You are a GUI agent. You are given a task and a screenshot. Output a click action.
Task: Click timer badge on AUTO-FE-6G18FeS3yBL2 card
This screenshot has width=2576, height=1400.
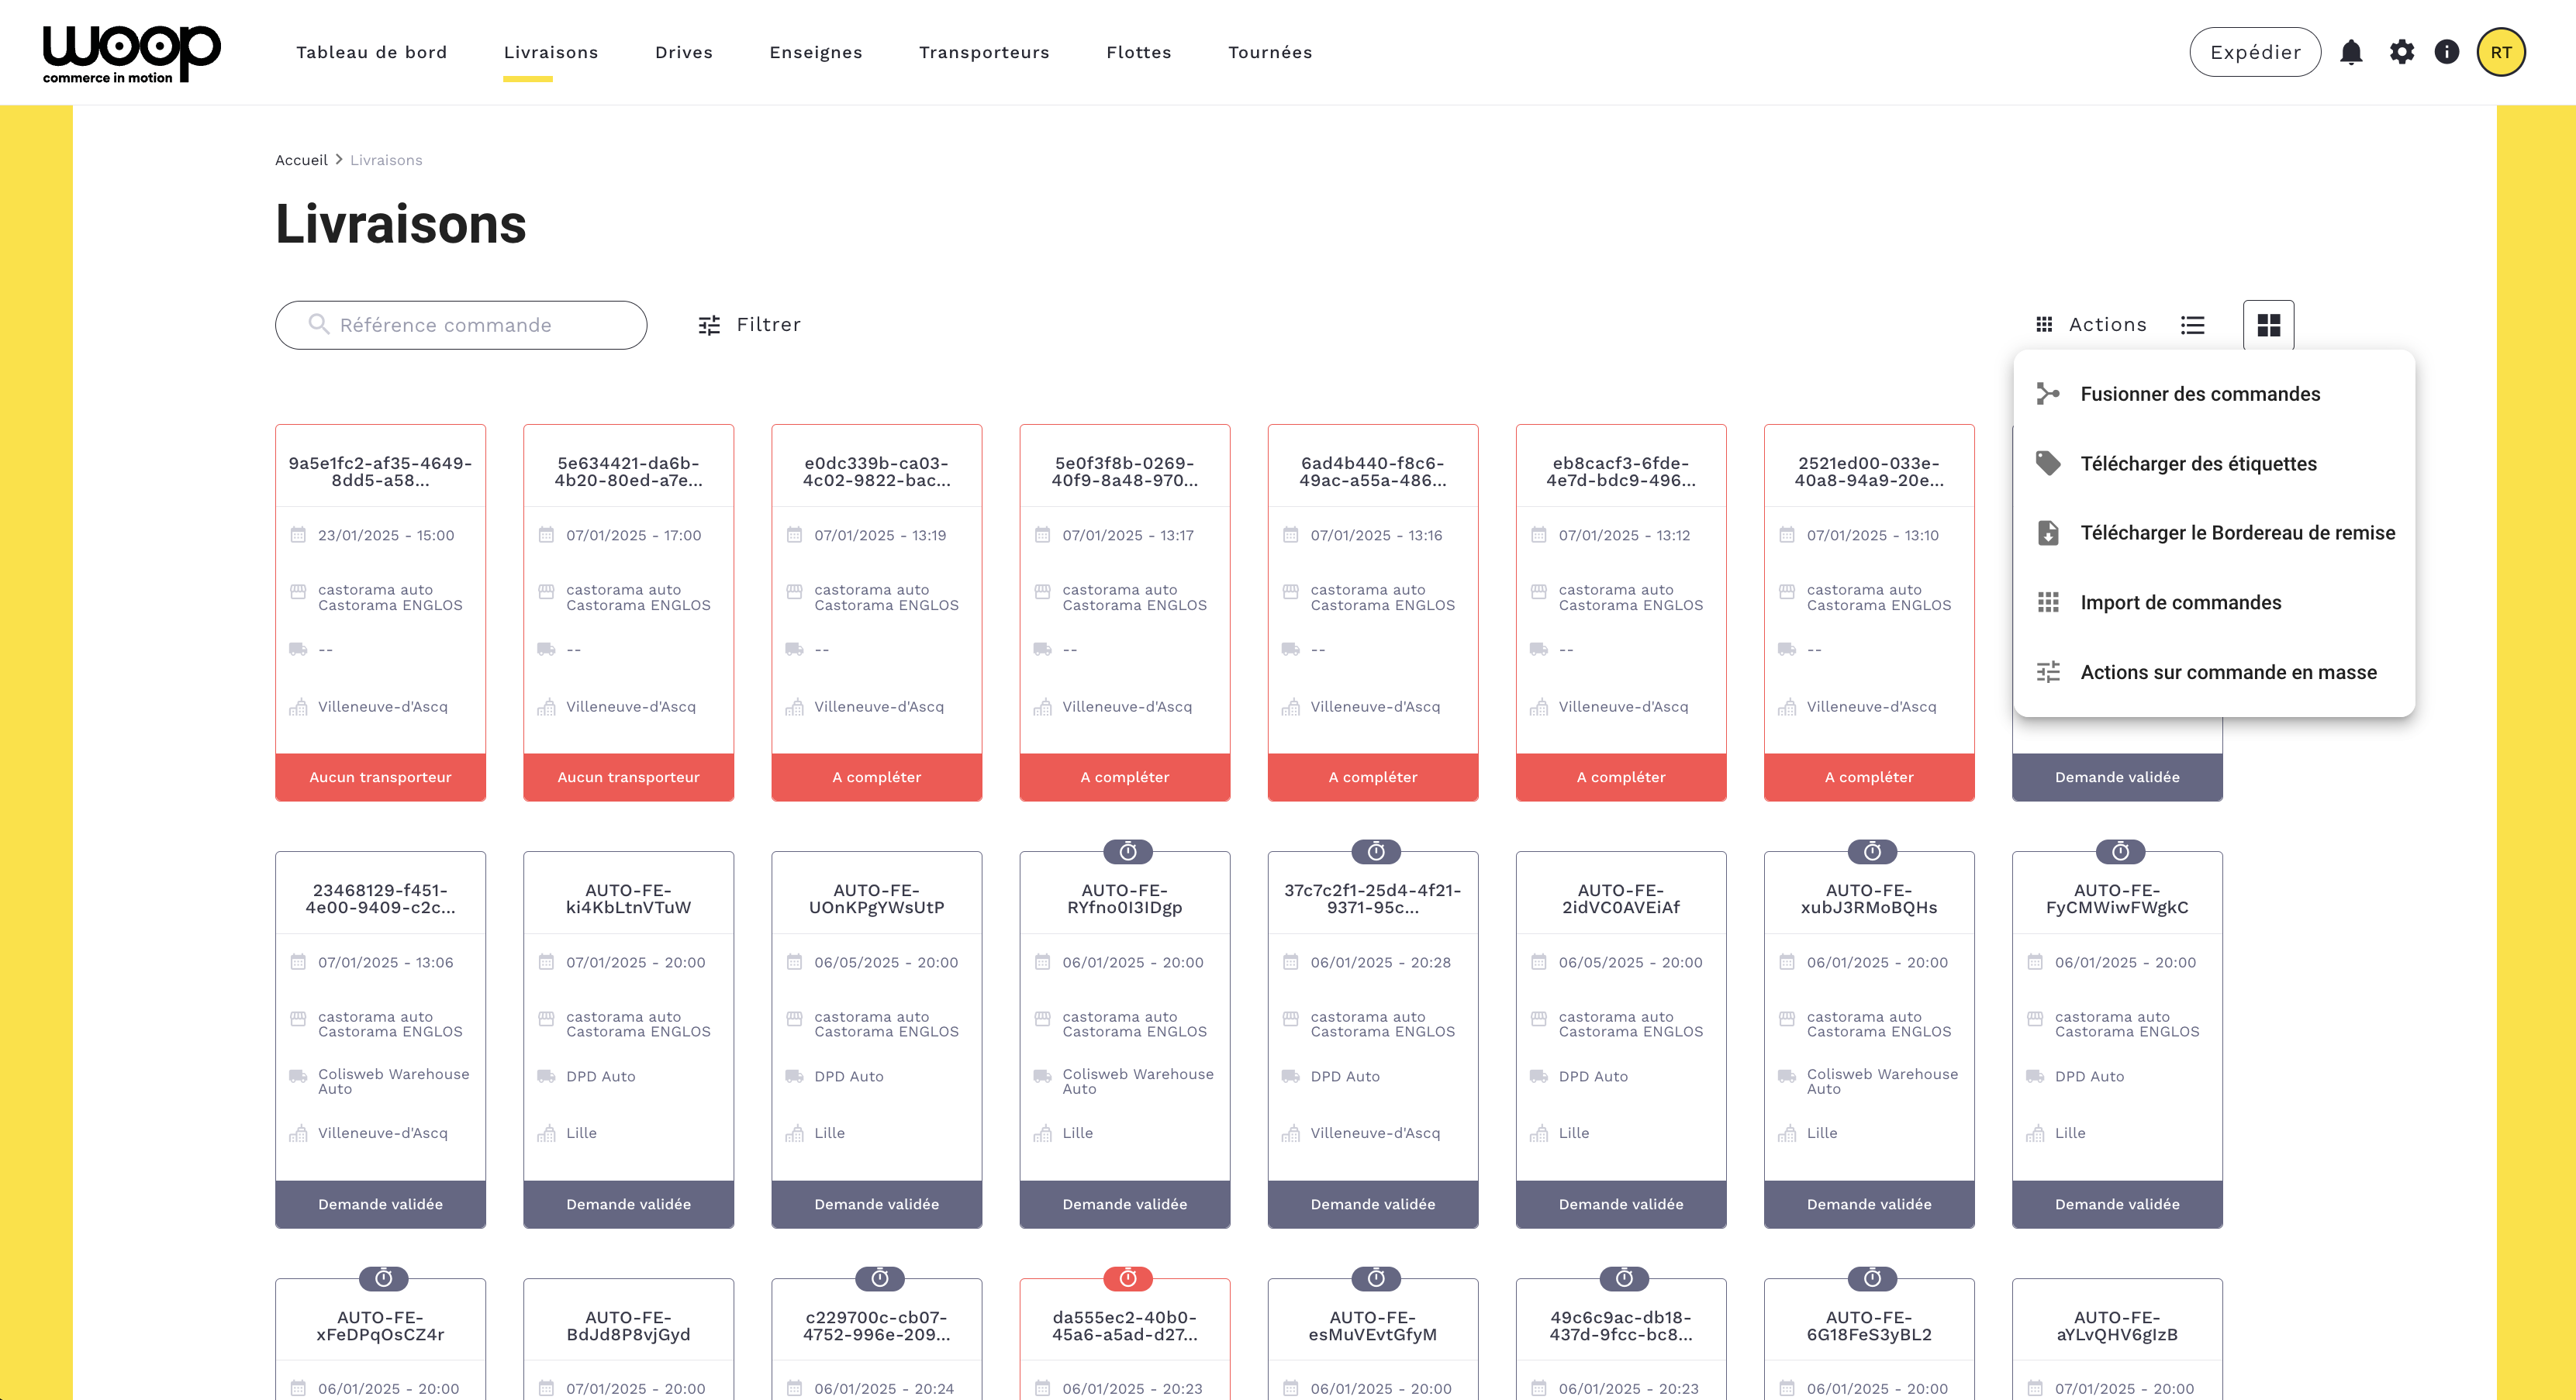coord(1872,1278)
